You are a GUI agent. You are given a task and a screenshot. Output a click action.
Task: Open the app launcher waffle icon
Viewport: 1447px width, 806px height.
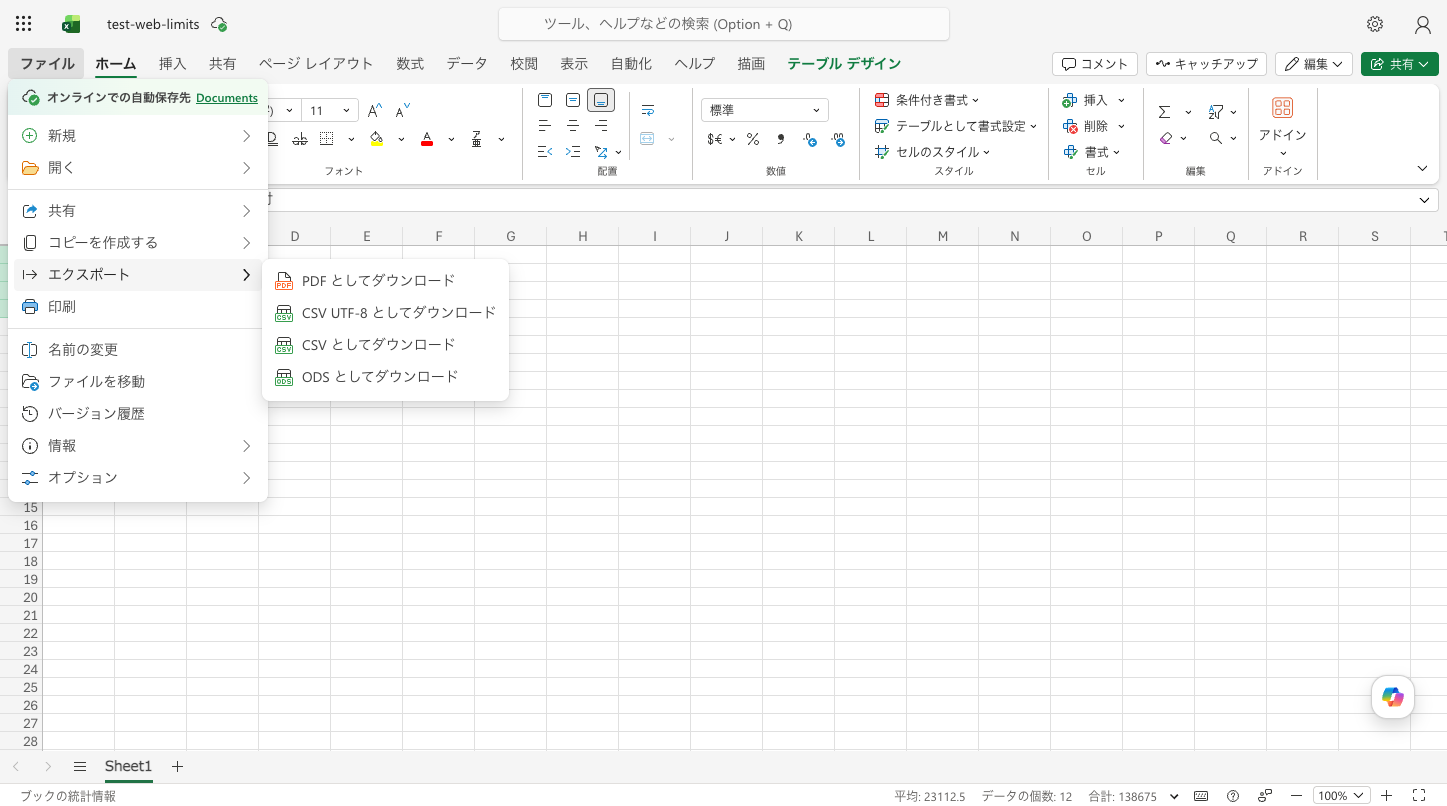[23, 24]
